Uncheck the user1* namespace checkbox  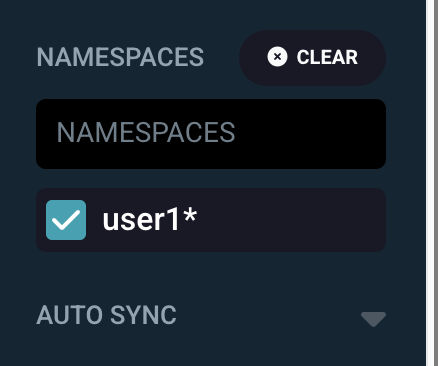(66, 220)
